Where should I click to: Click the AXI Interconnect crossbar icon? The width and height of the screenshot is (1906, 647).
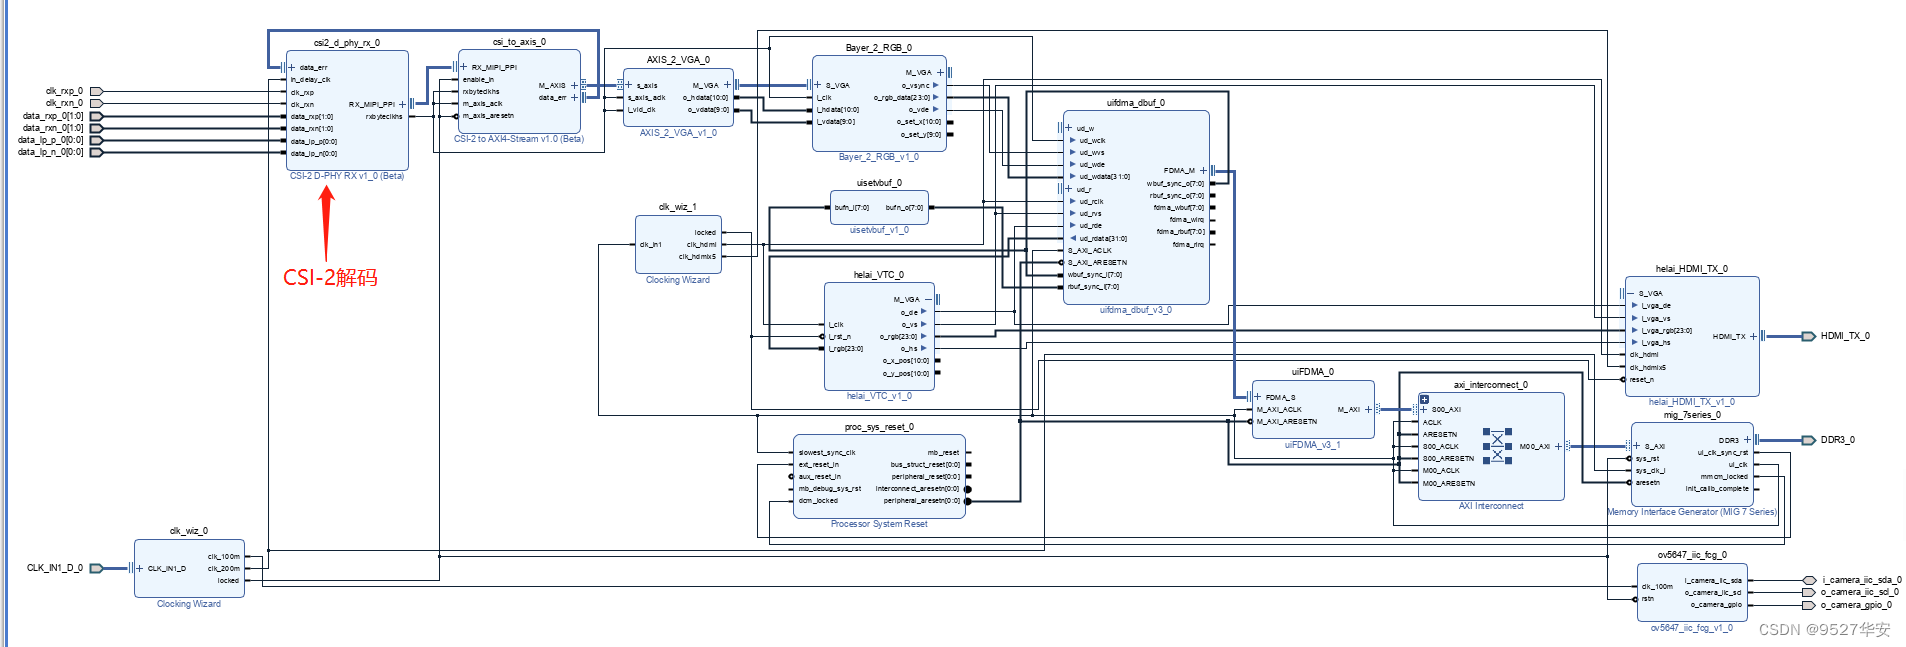(1497, 447)
